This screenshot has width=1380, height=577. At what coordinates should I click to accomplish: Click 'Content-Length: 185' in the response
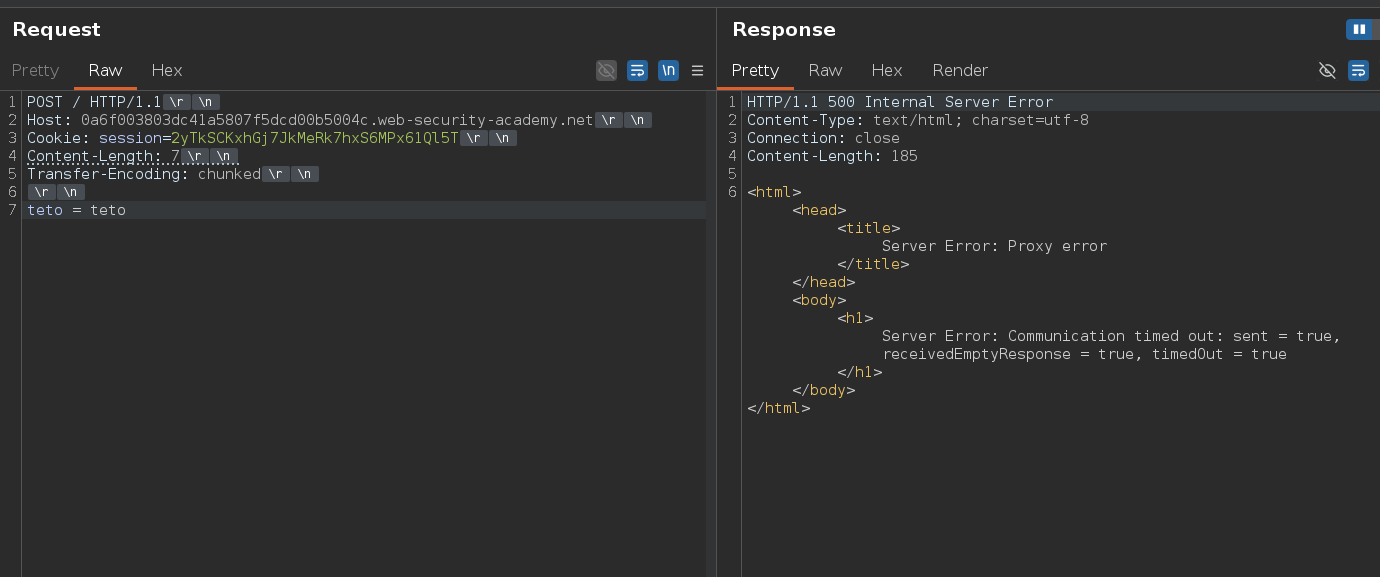[x=832, y=156]
